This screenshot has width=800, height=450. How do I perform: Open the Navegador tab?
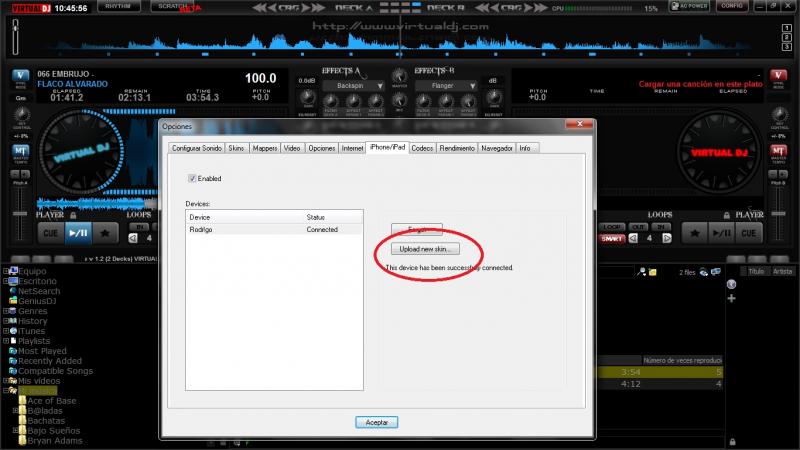(x=497, y=148)
